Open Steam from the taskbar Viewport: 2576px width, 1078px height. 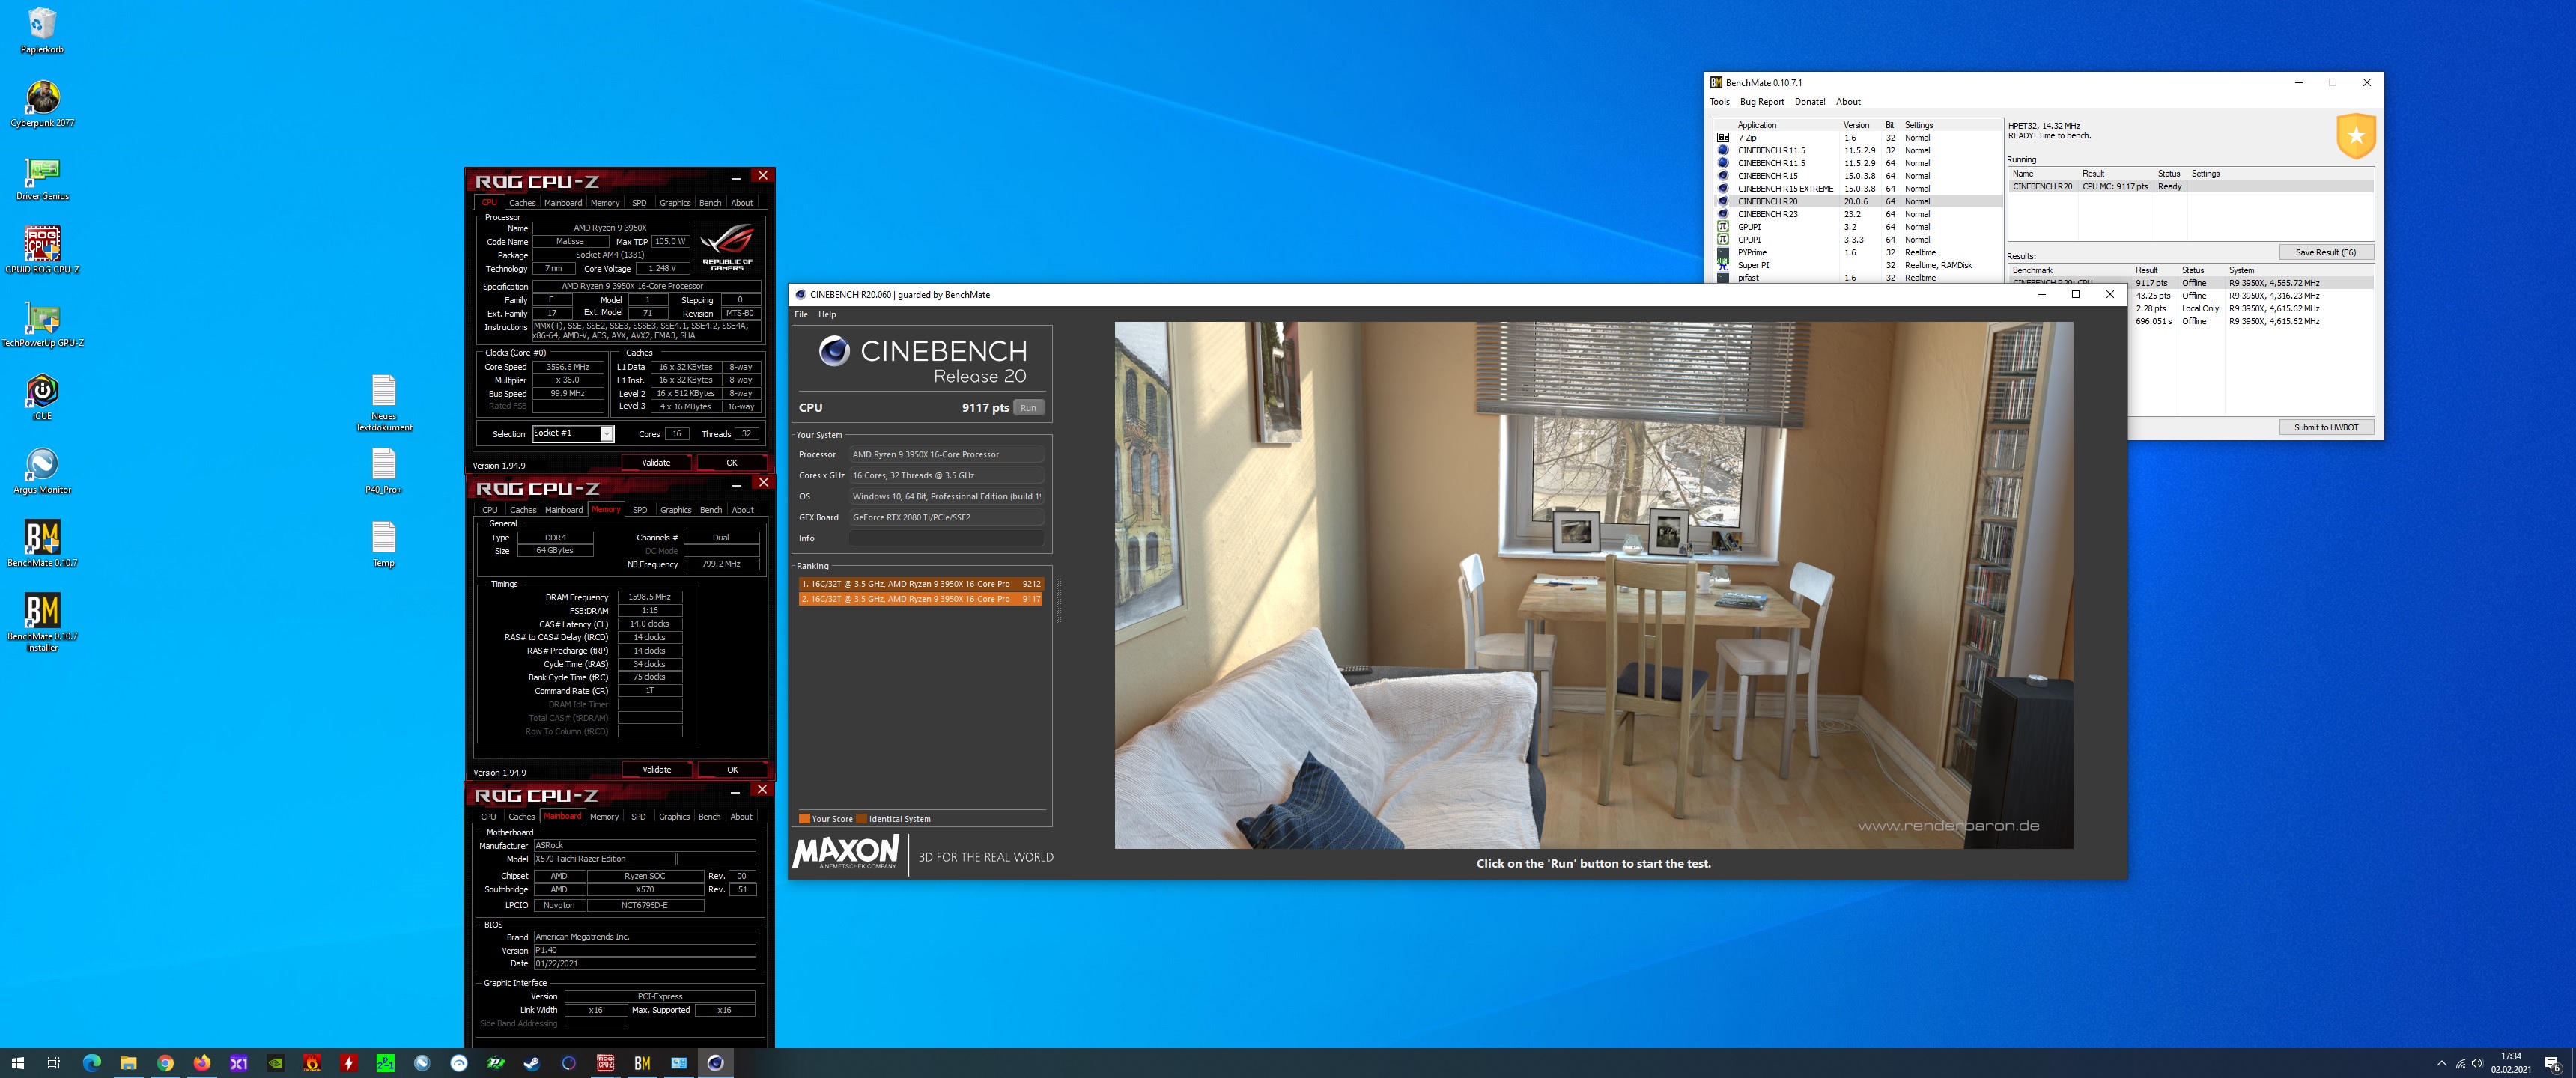click(x=532, y=1063)
